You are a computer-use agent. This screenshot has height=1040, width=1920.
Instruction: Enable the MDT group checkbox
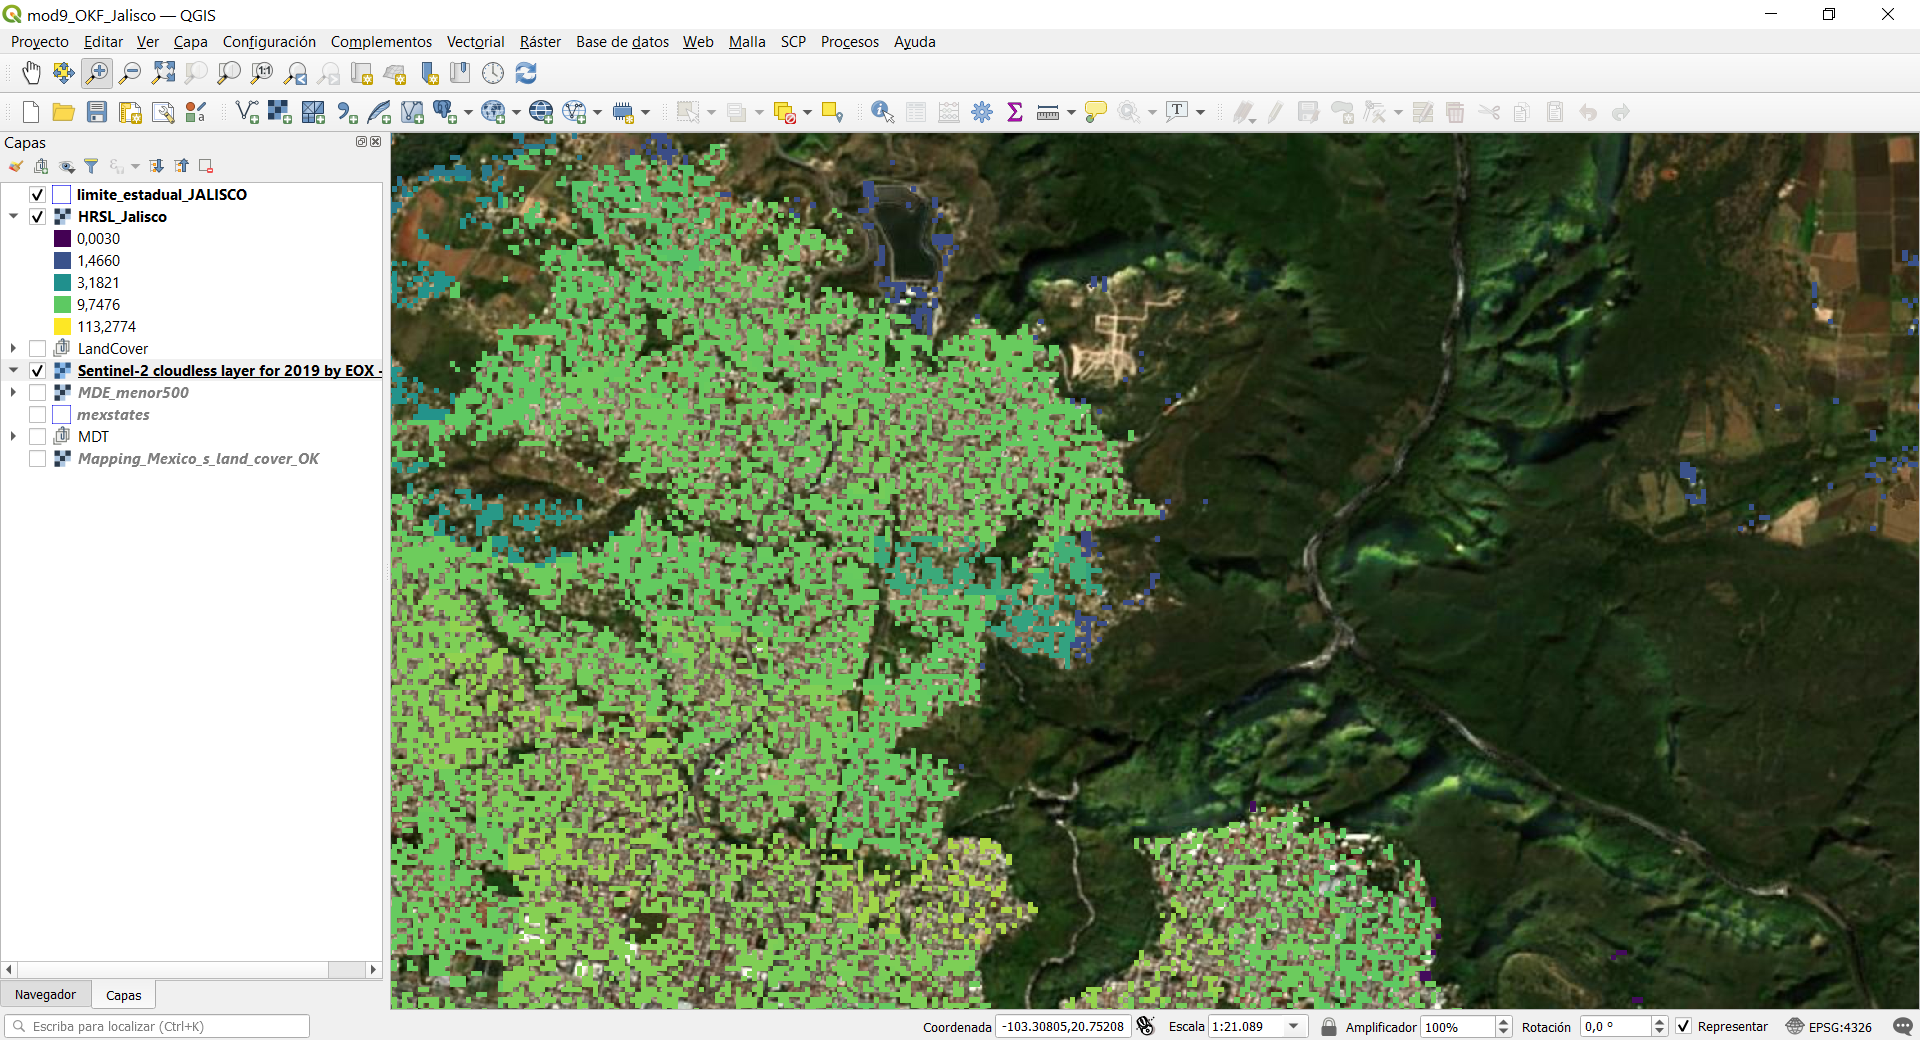[x=37, y=436]
